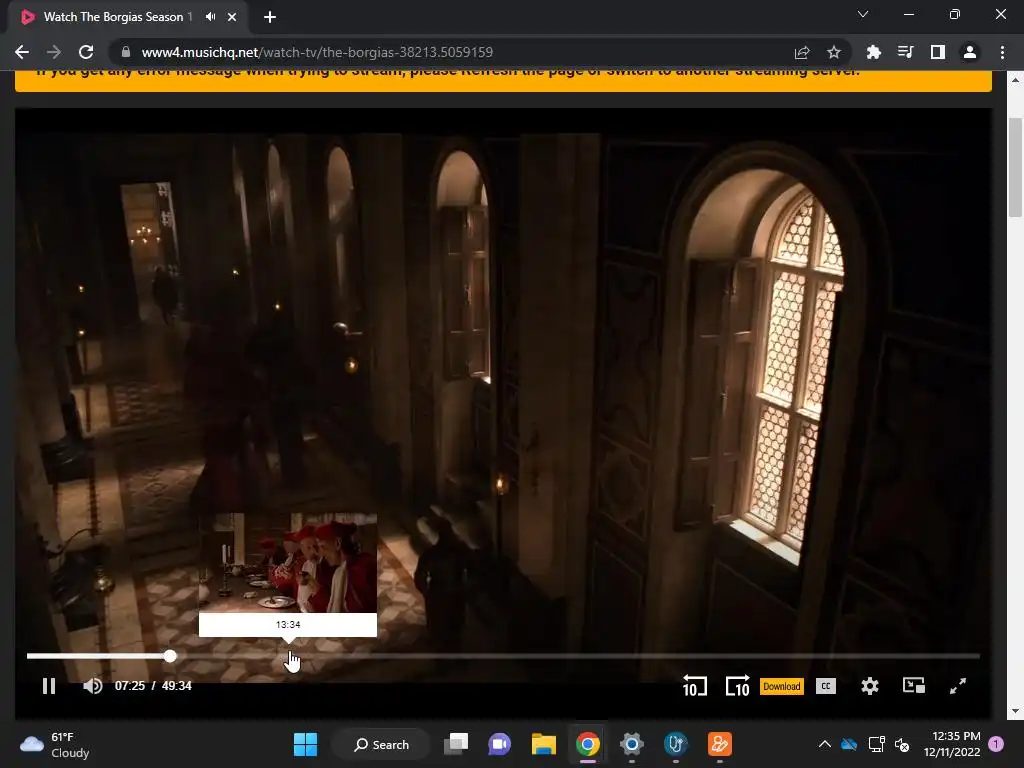
Task: View site lock security info
Action: [x=126, y=52]
